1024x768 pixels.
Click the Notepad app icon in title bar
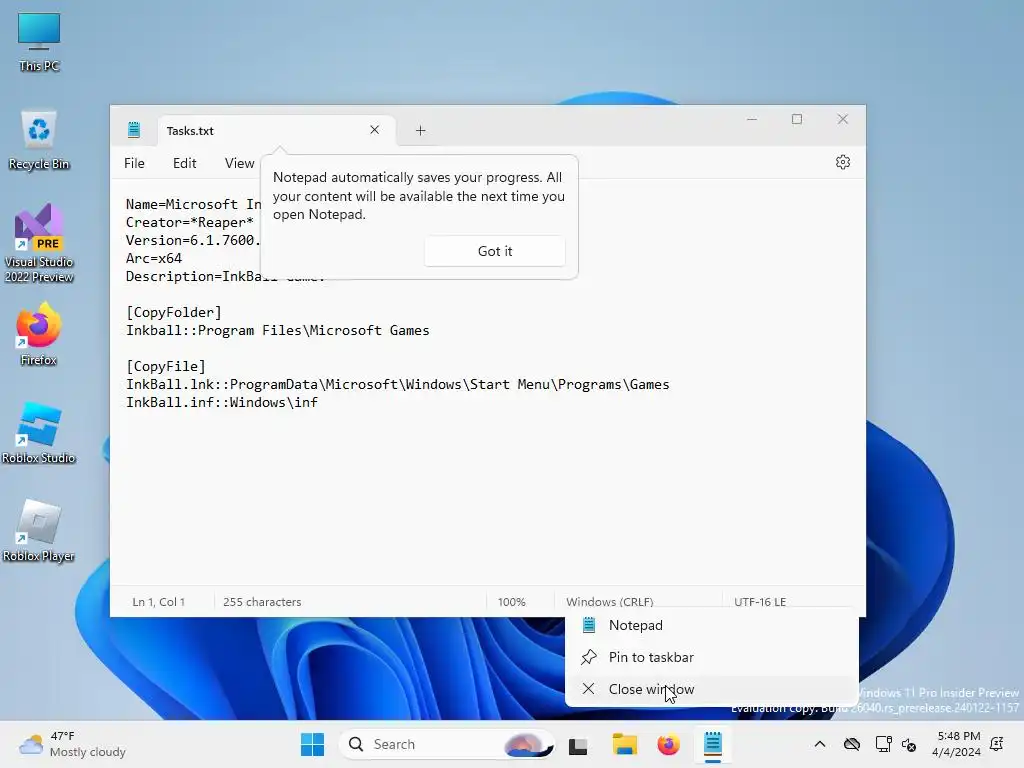134,130
